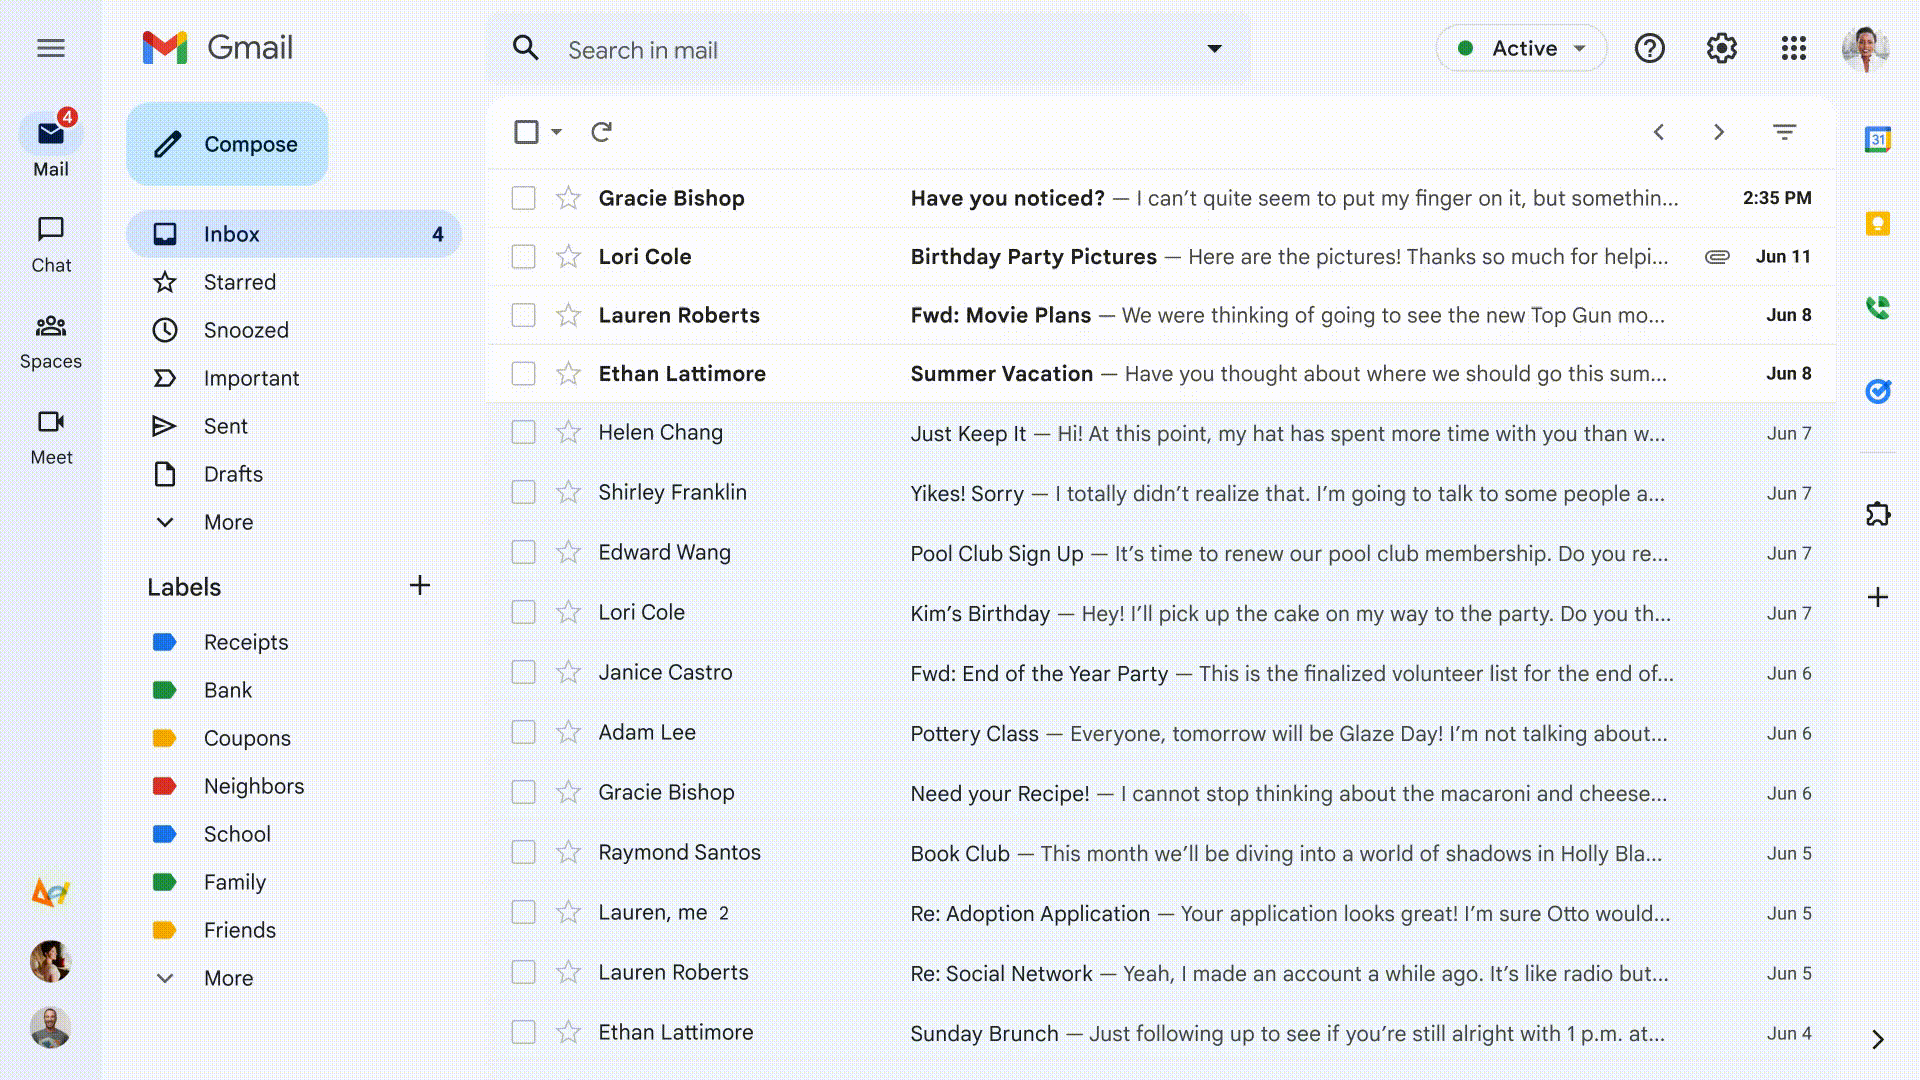The width and height of the screenshot is (1920, 1080).
Task: Click the red Neighbors label color tag
Action: [x=164, y=786]
